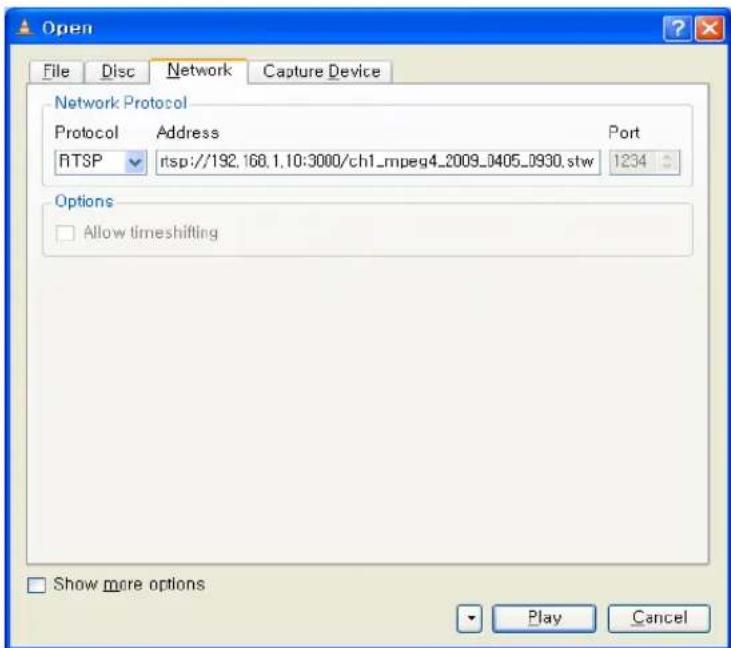Open the dropdown arrow beside Play
The width and height of the screenshot is (731, 648).
[469, 619]
